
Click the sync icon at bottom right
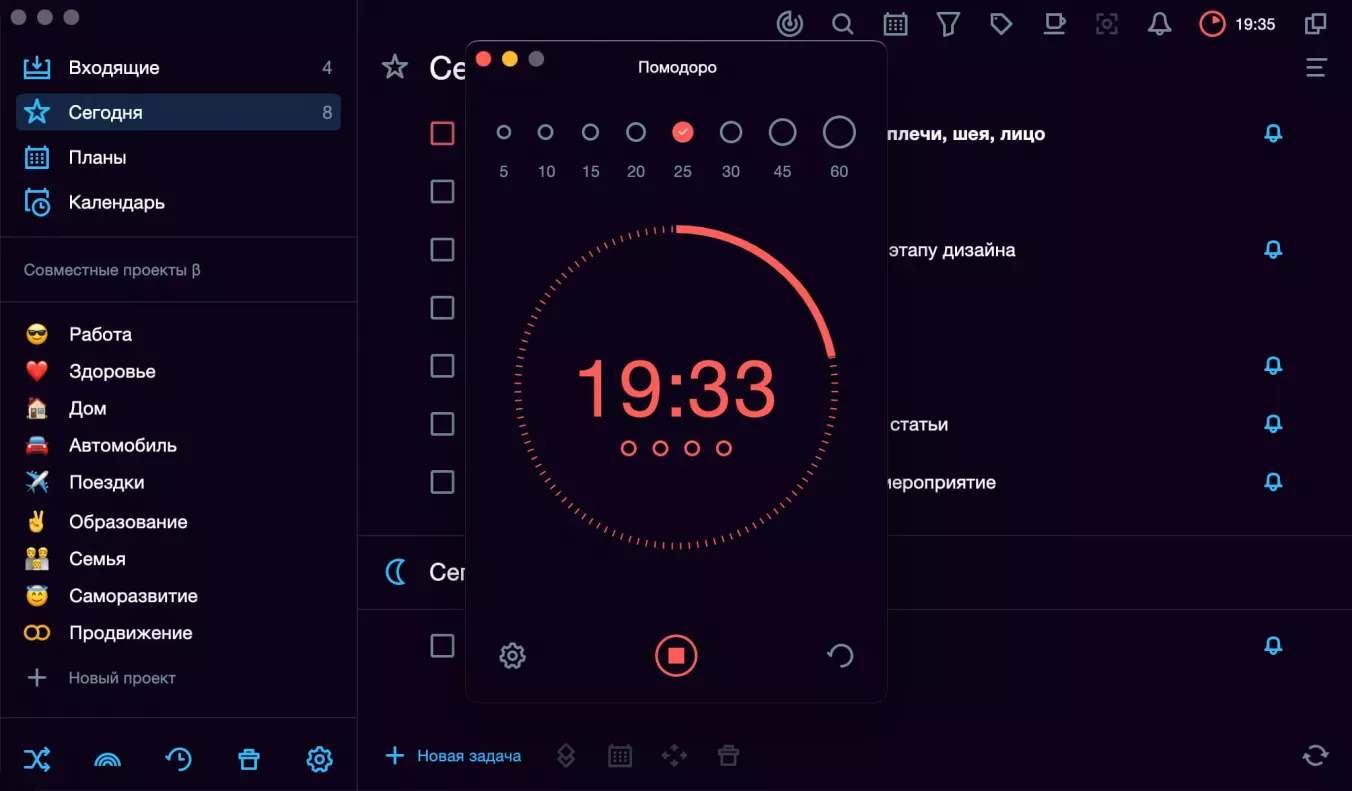[1316, 755]
